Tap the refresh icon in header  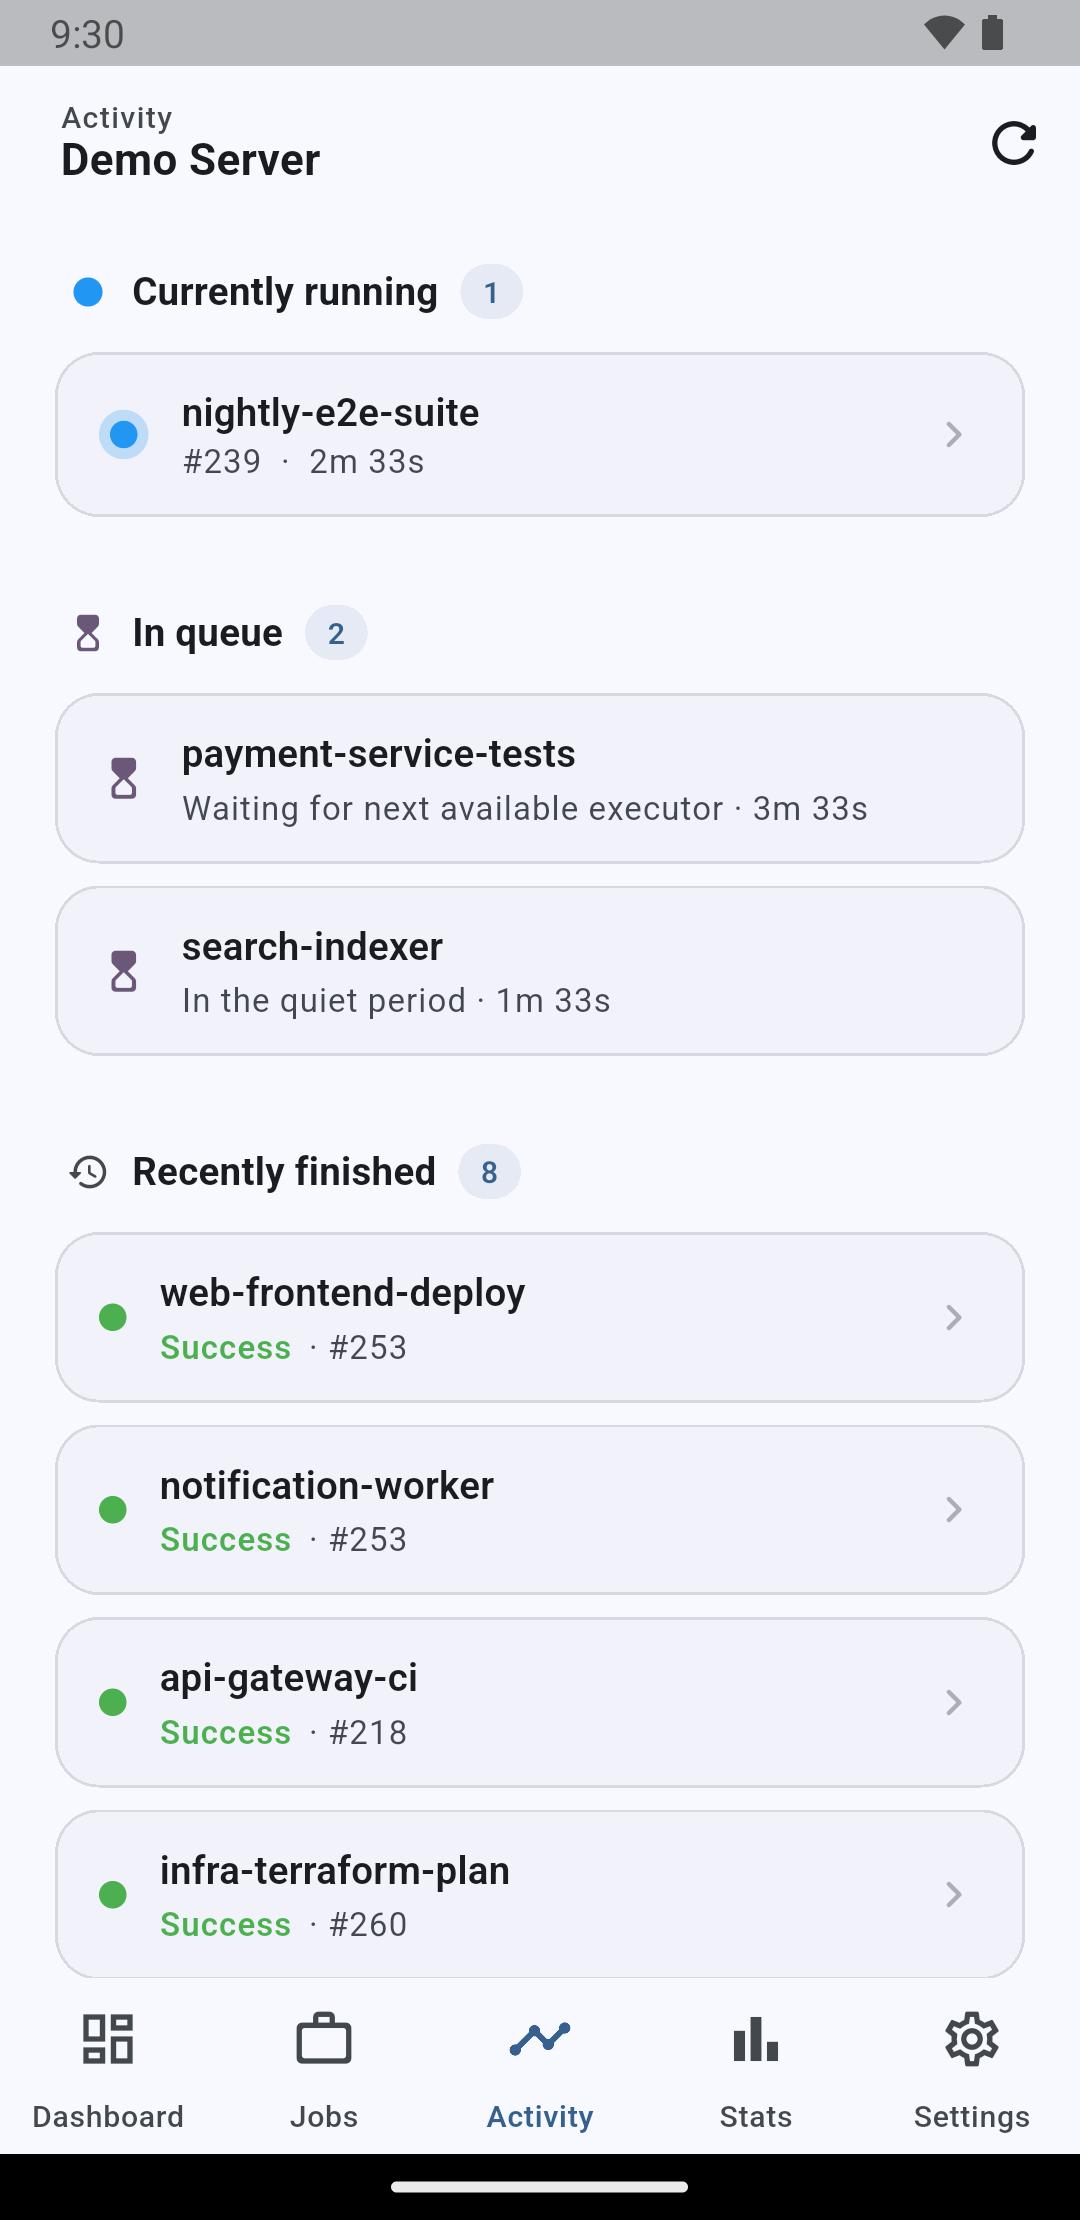coord(1013,143)
